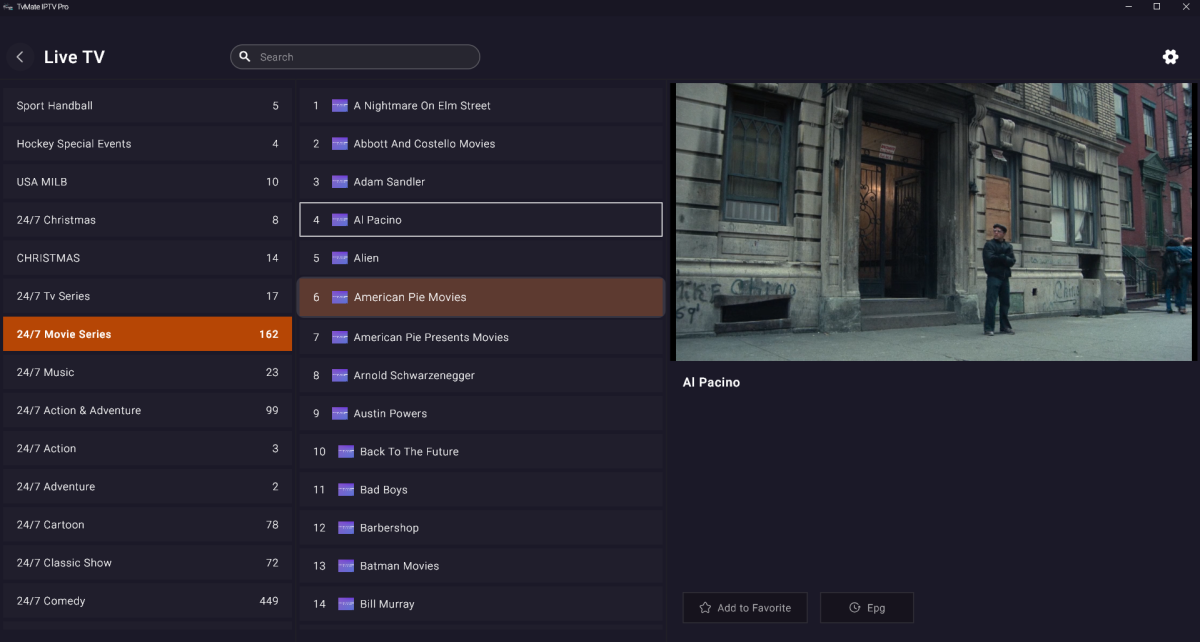Click the Bad Boys channel logo icon
The width and height of the screenshot is (1200, 642).
click(346, 490)
